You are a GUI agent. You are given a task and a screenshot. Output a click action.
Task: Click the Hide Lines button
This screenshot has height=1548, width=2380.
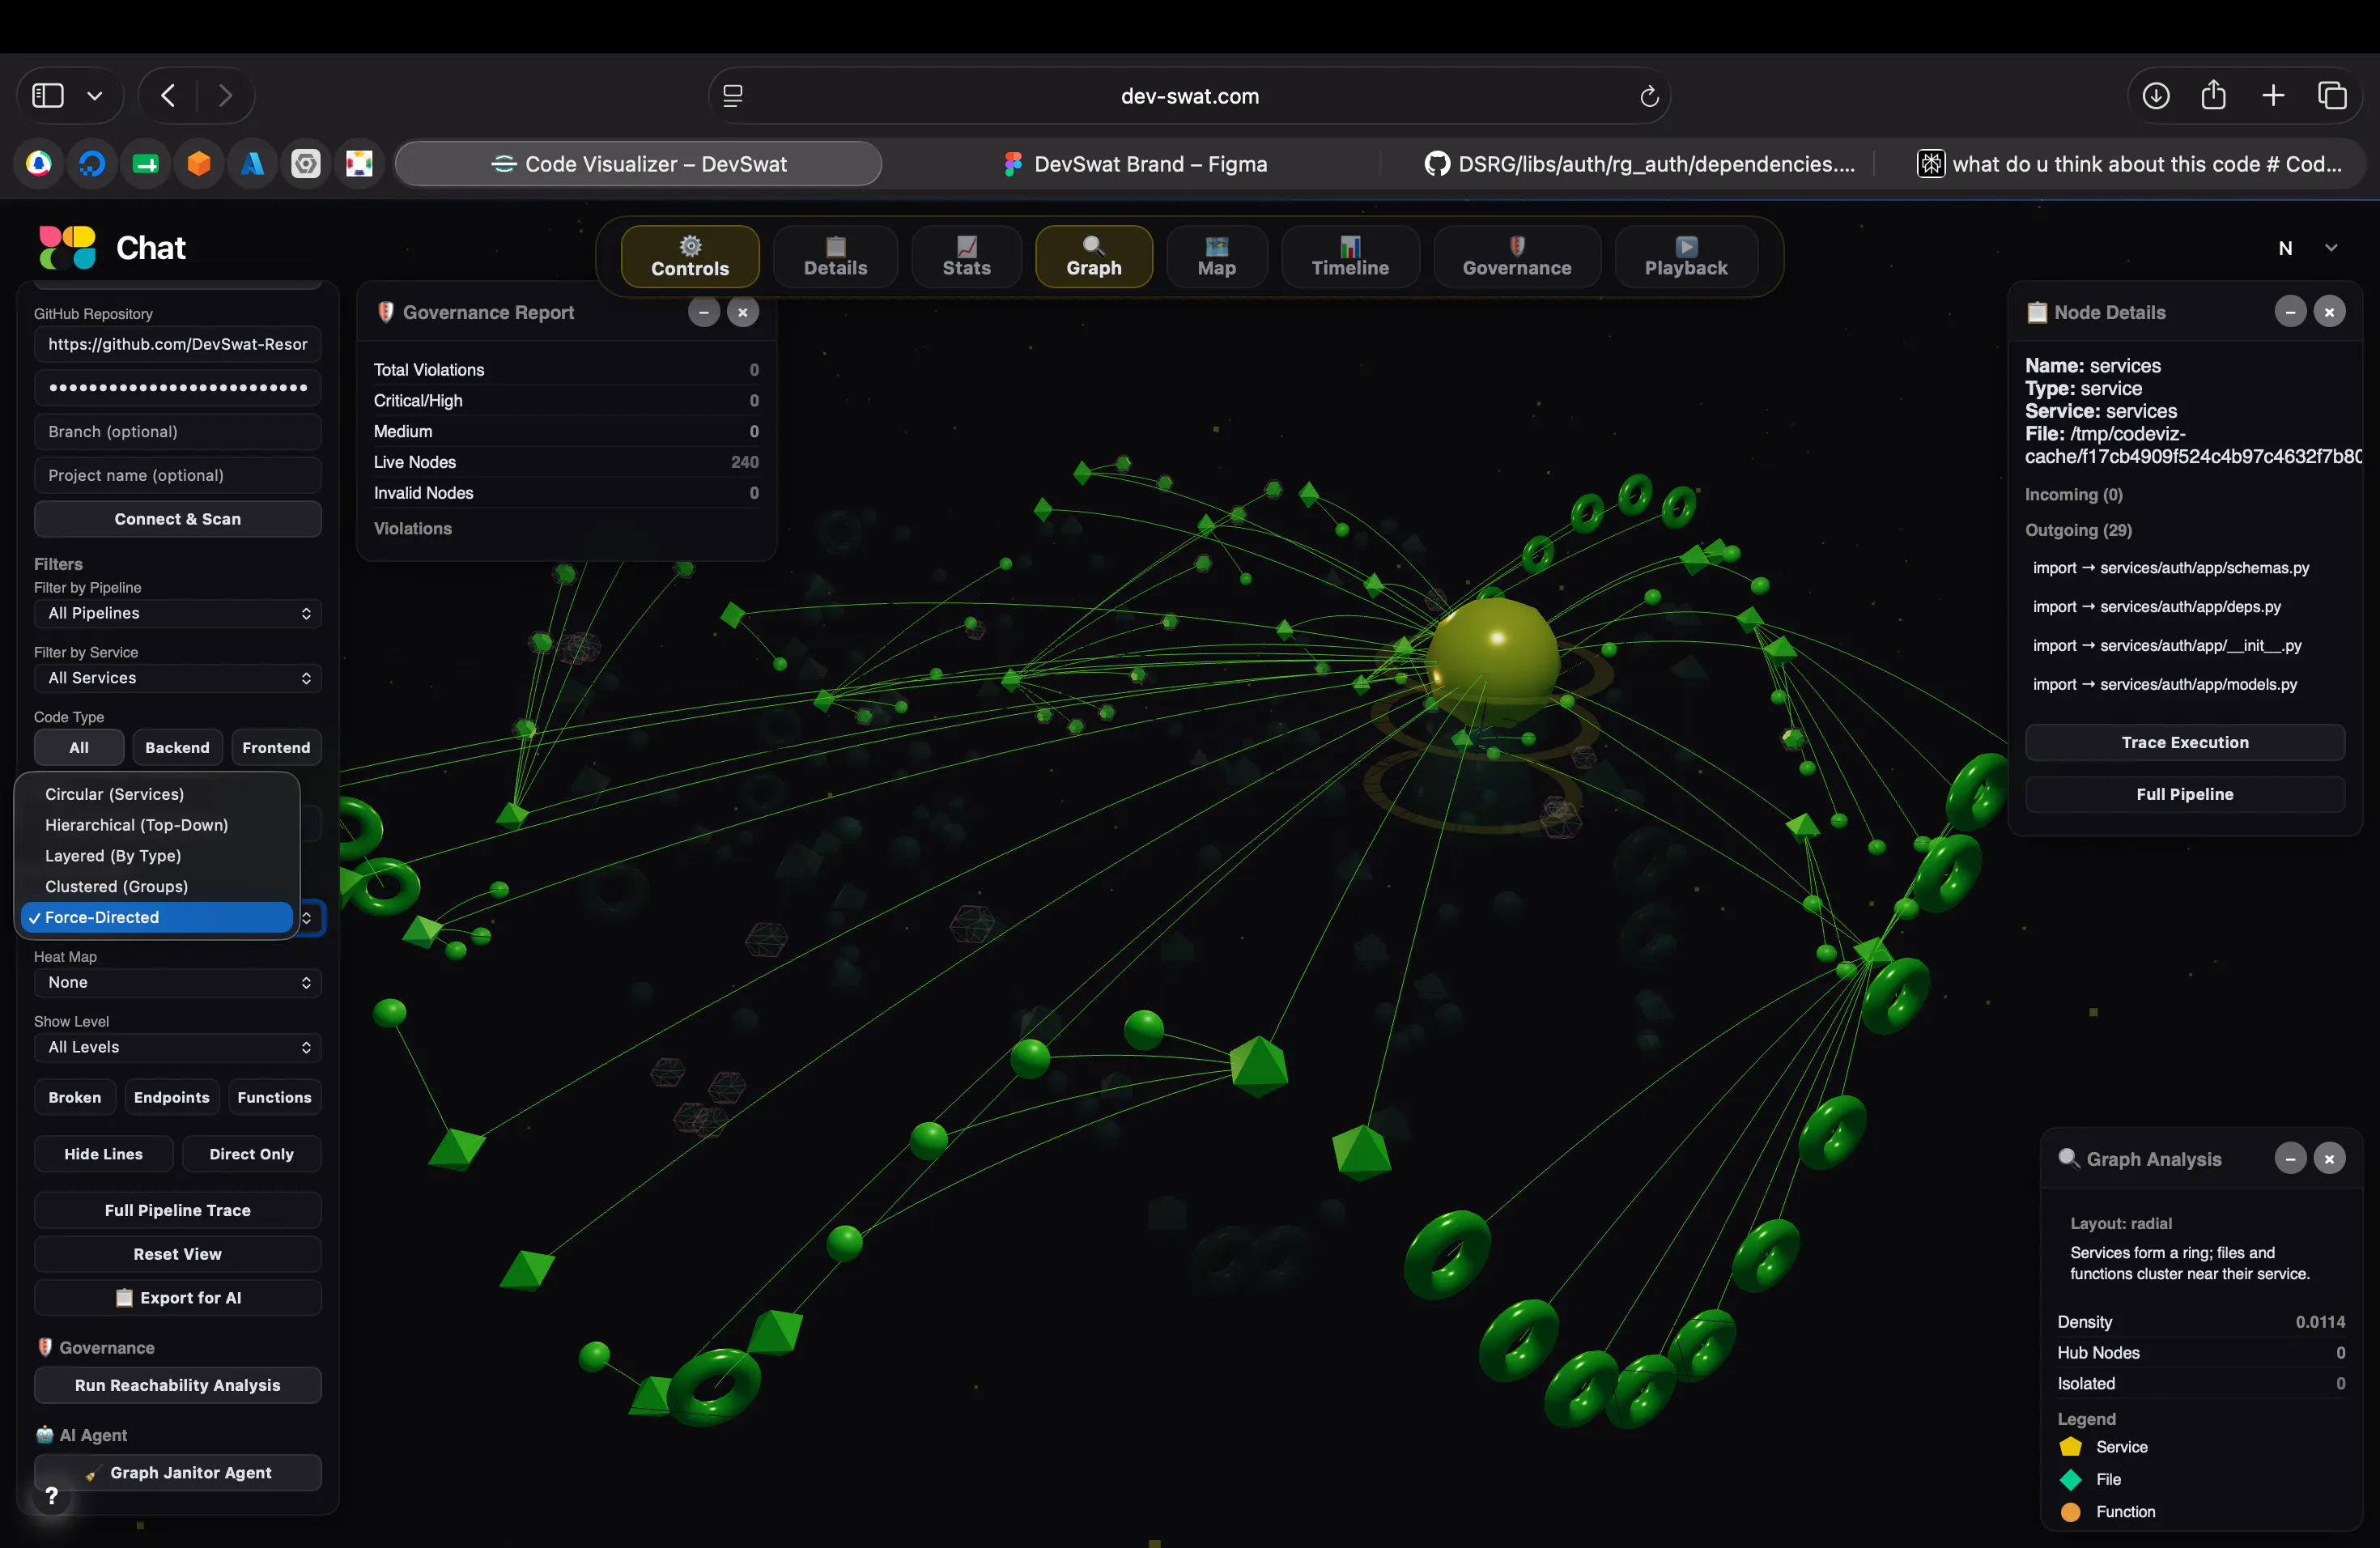(103, 1154)
